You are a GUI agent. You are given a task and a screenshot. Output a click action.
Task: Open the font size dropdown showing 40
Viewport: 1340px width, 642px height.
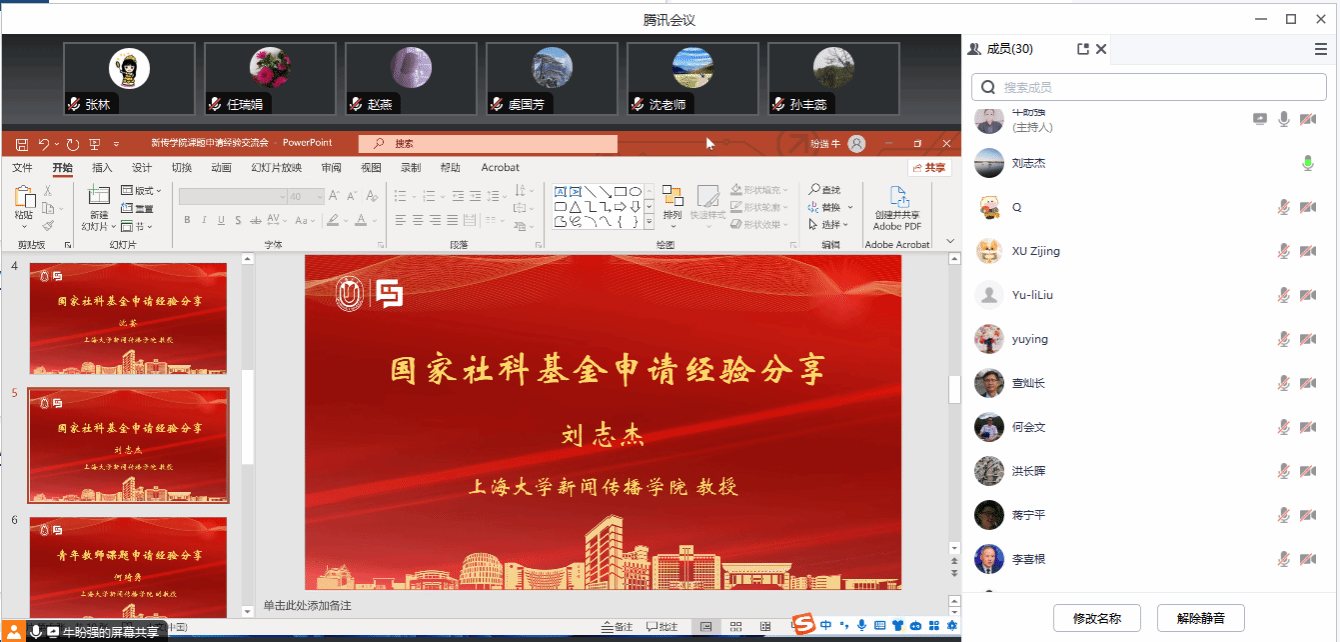321,197
